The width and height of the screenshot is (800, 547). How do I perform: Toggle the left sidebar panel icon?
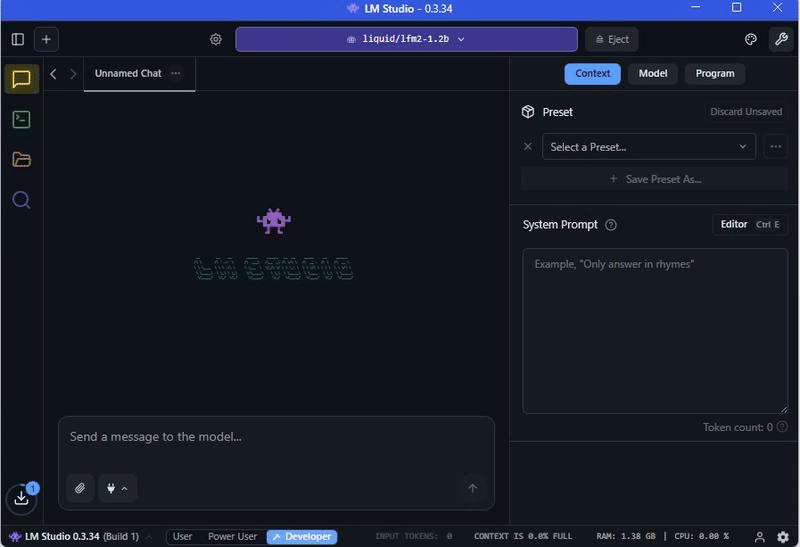18,39
